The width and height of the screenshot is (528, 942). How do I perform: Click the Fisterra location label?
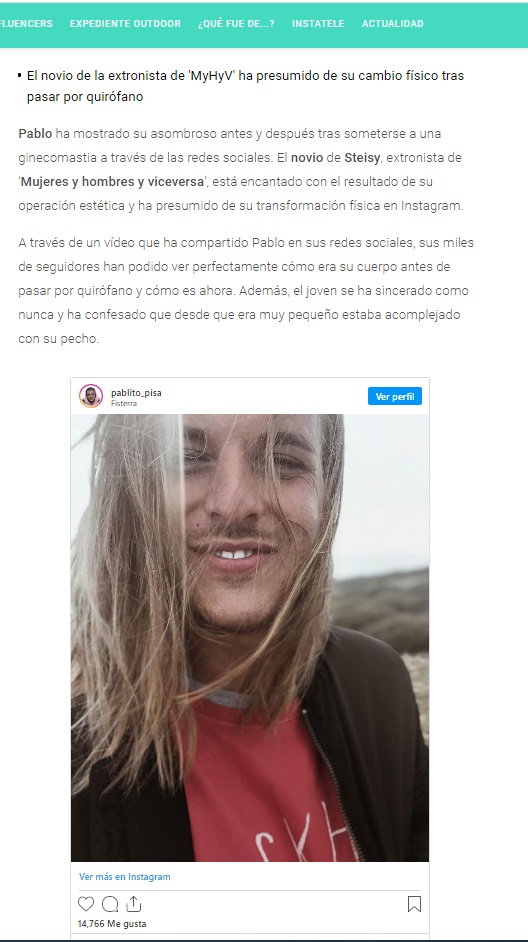click(124, 403)
